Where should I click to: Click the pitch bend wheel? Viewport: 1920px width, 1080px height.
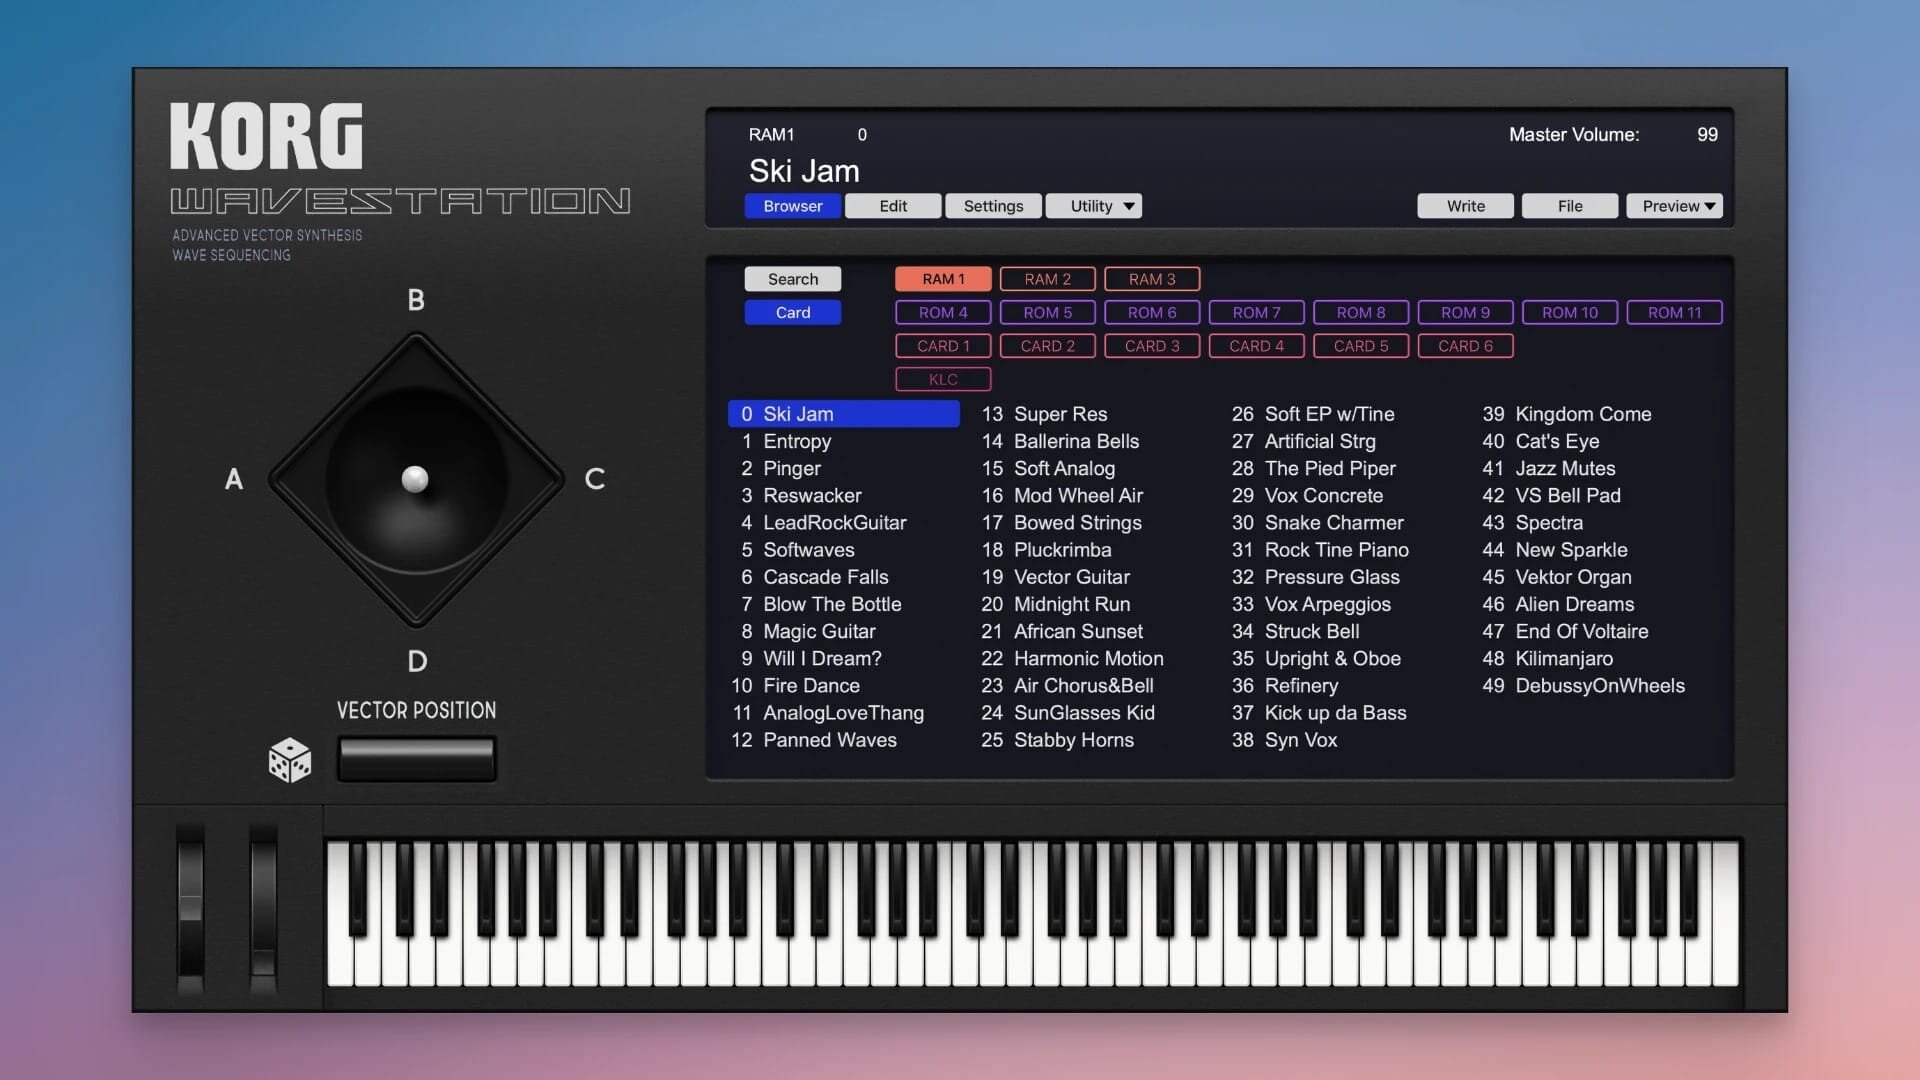190,908
